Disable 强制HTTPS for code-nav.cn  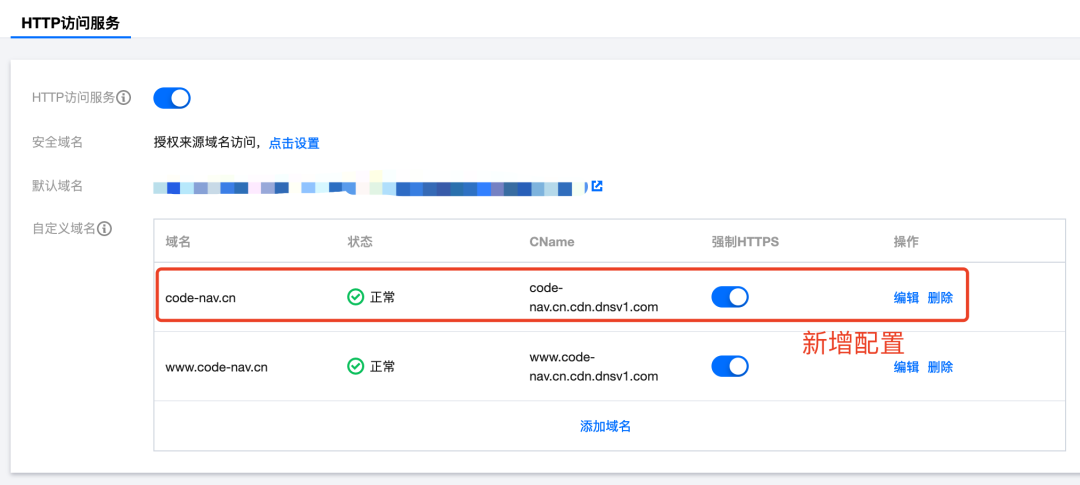point(730,297)
